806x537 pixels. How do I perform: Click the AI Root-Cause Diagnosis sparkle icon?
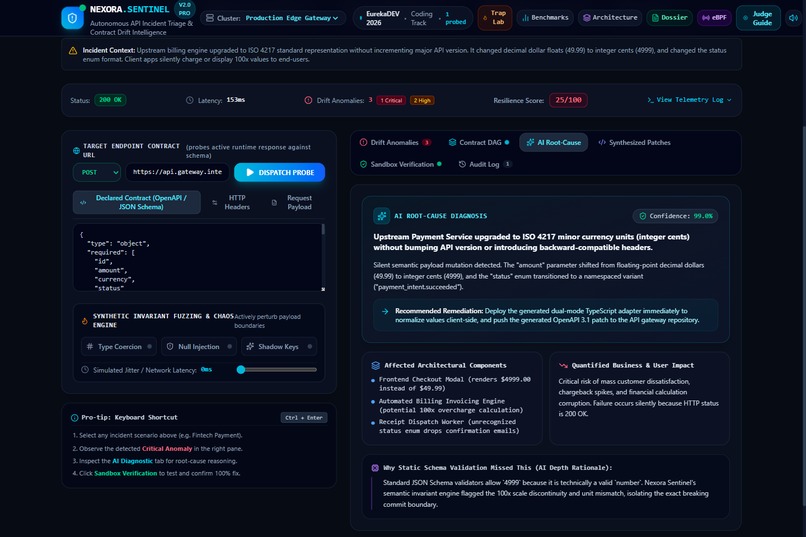click(381, 216)
